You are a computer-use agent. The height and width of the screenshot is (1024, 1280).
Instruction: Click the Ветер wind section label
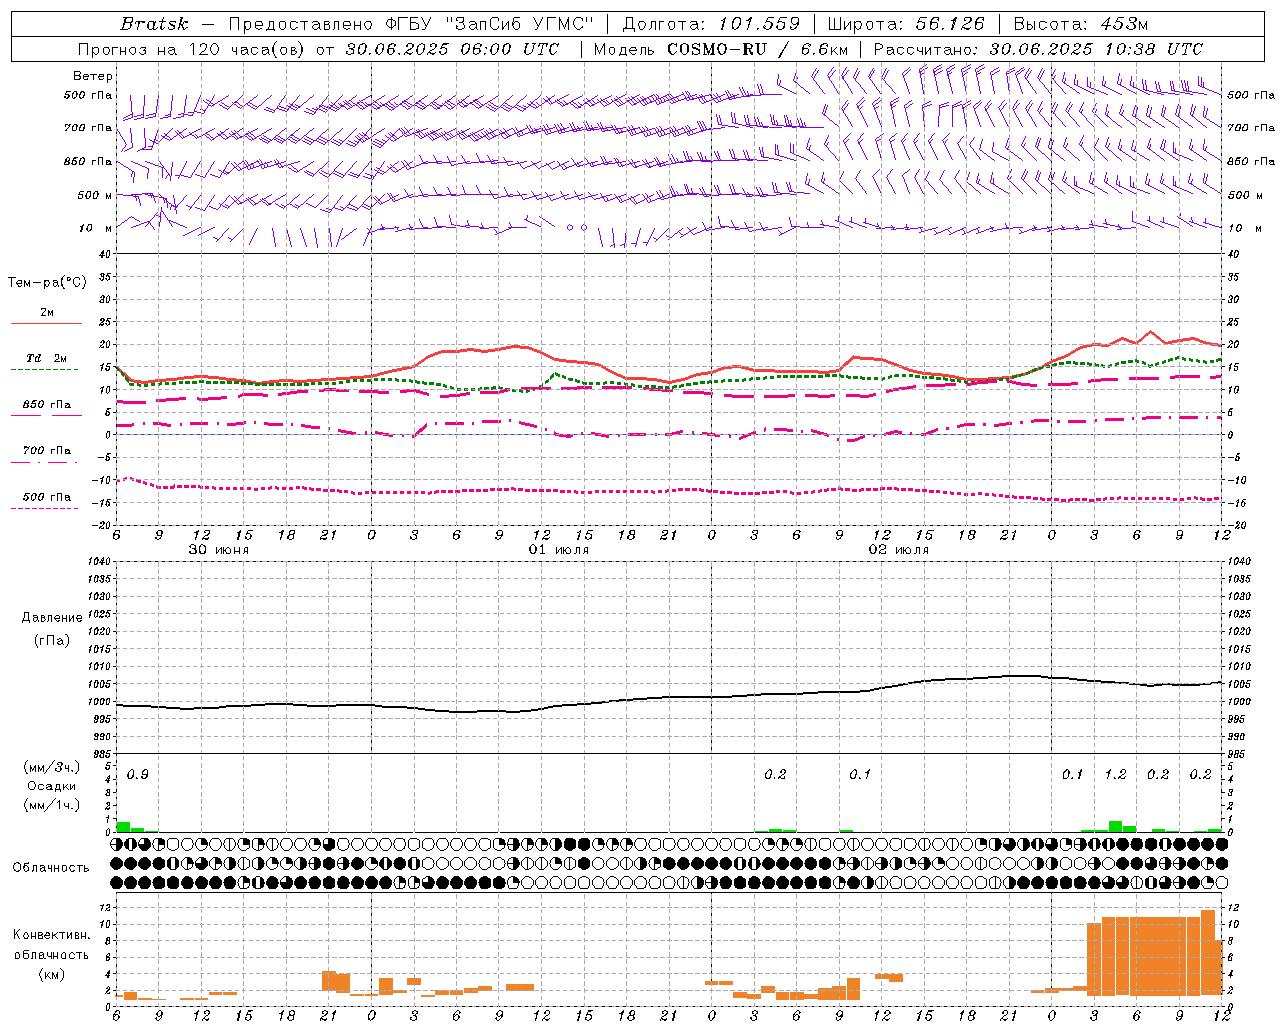click(92, 76)
